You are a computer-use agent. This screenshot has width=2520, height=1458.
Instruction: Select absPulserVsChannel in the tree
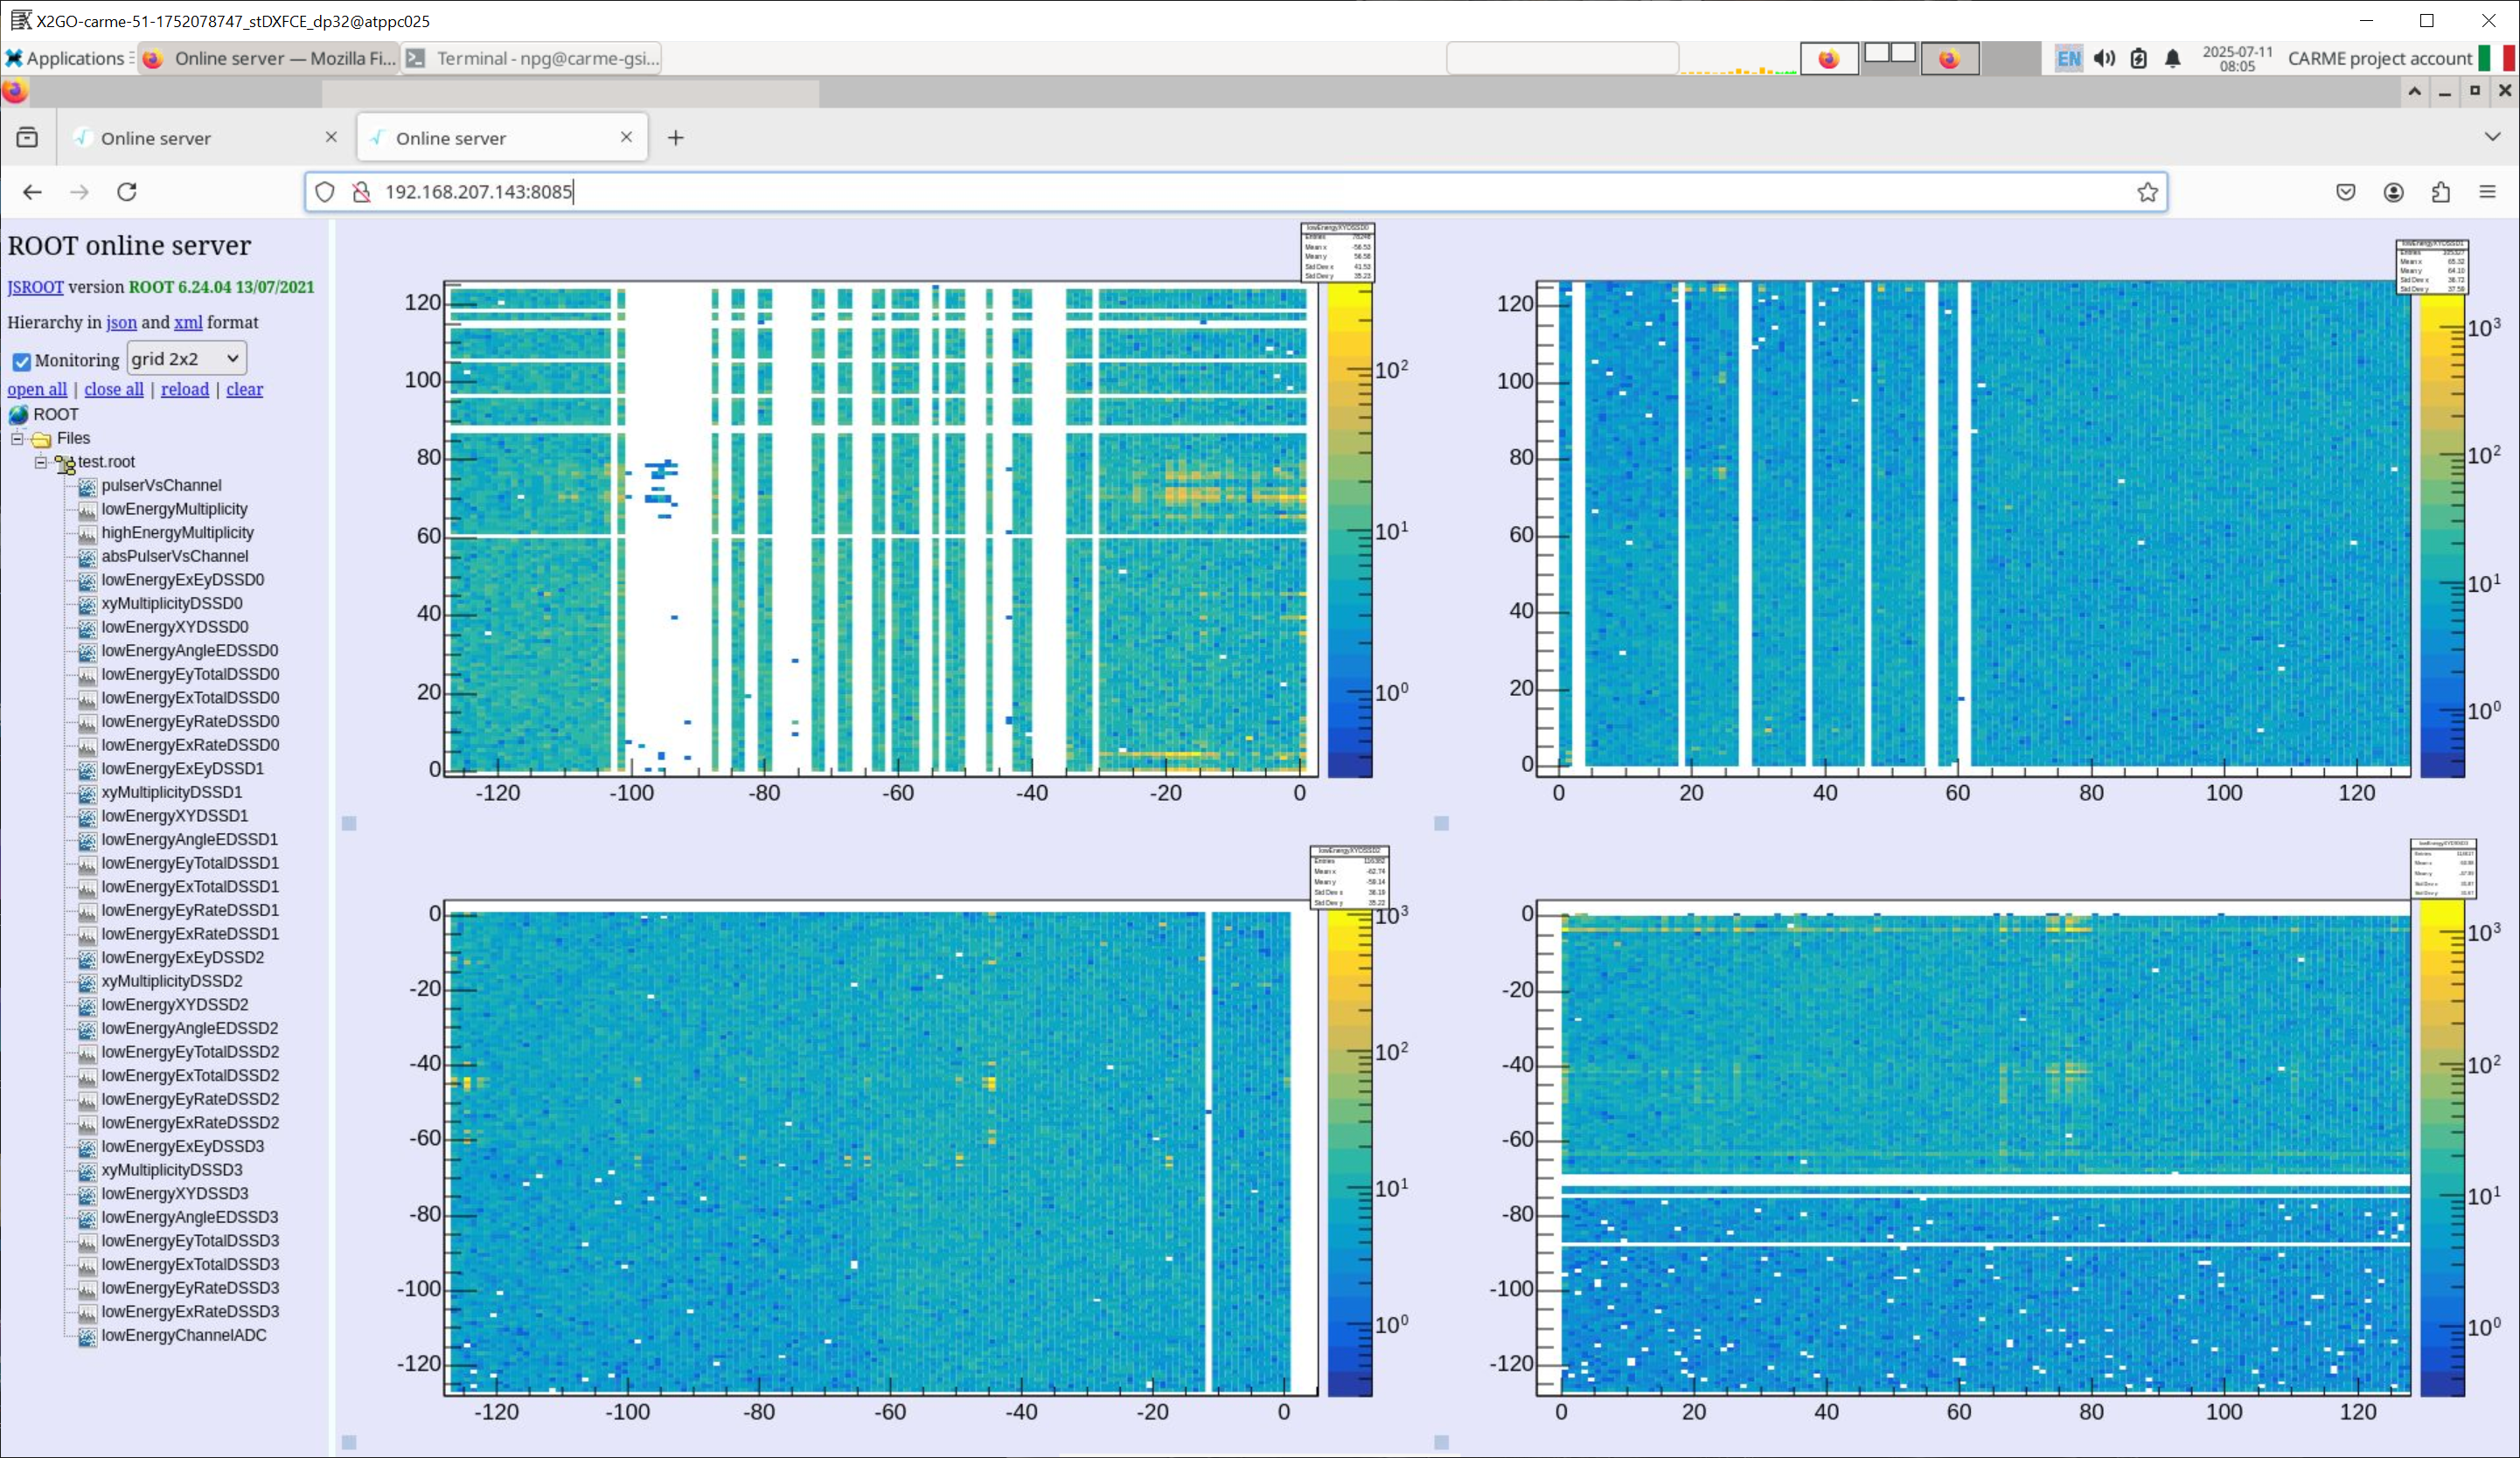coord(174,556)
